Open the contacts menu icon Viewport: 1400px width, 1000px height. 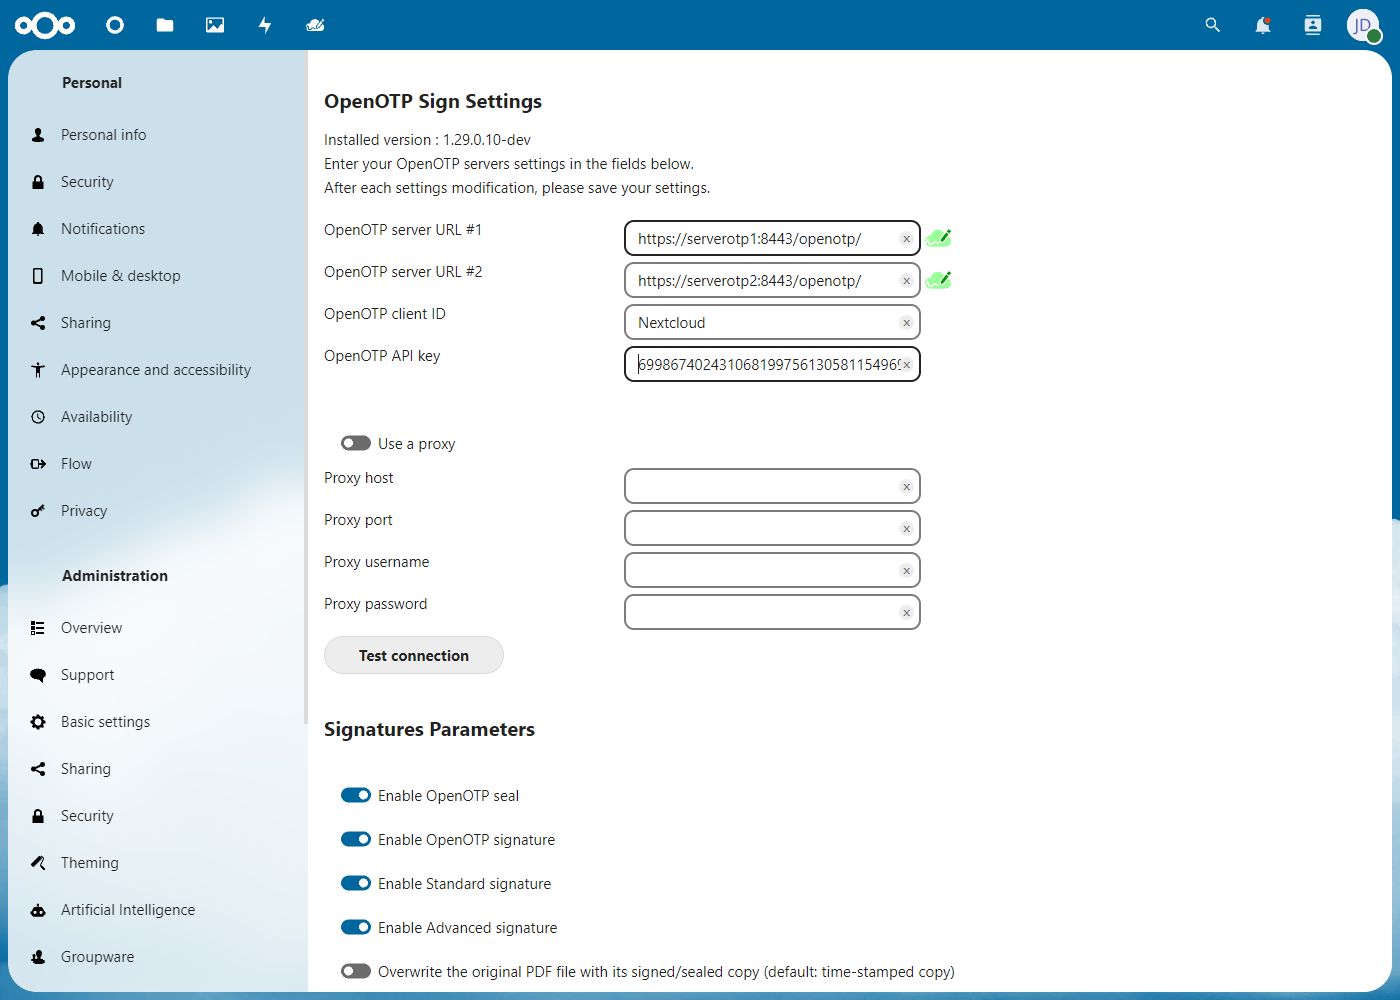[1313, 25]
